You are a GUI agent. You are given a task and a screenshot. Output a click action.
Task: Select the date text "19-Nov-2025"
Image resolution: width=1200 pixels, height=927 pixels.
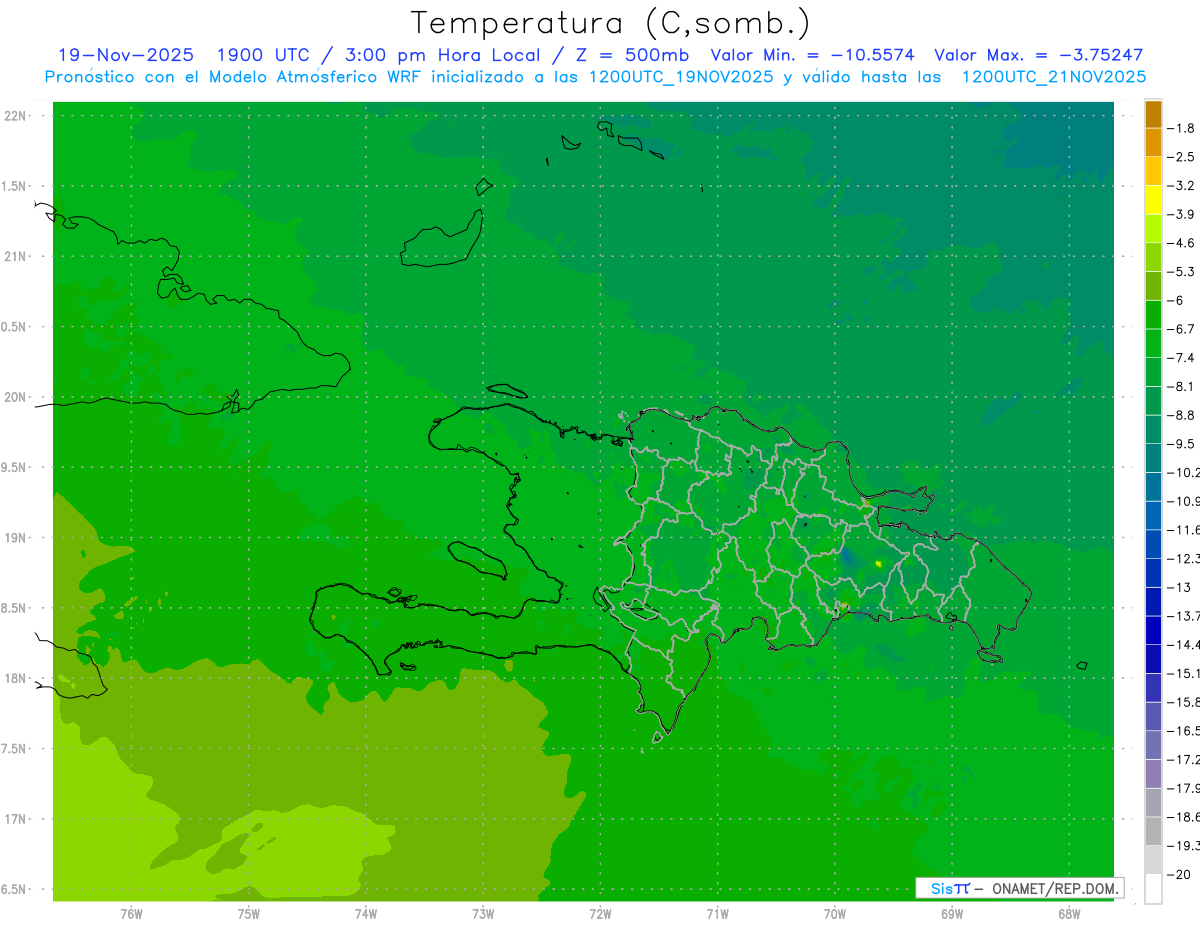126,55
